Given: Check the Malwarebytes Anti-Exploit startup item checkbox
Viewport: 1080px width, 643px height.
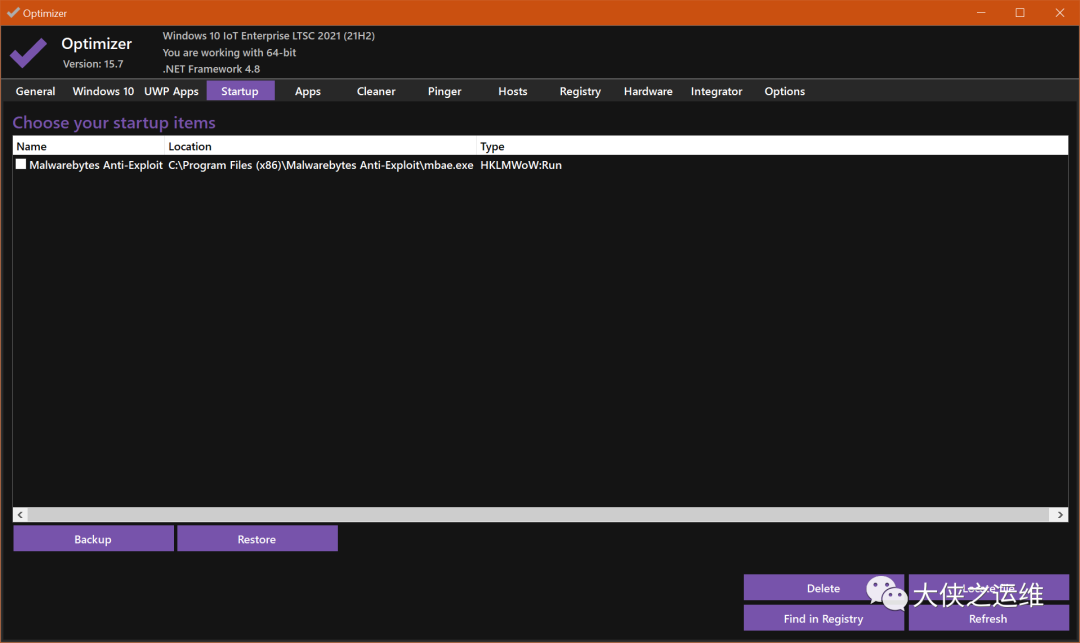Looking at the screenshot, I should click(21, 165).
